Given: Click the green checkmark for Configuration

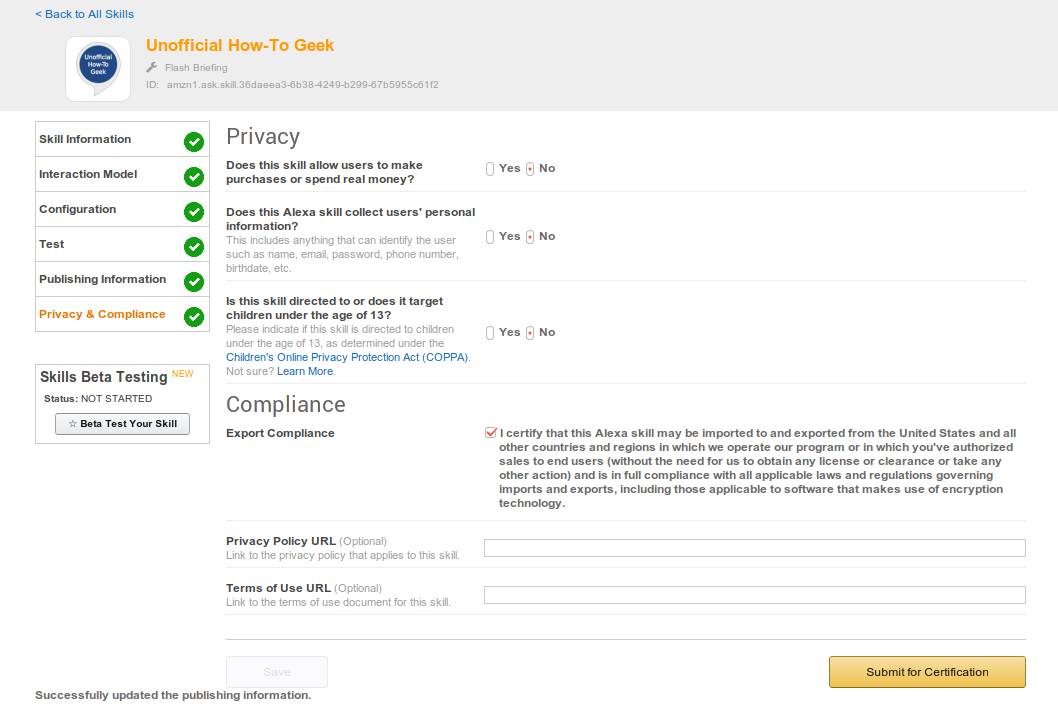Looking at the screenshot, I should (x=194, y=212).
